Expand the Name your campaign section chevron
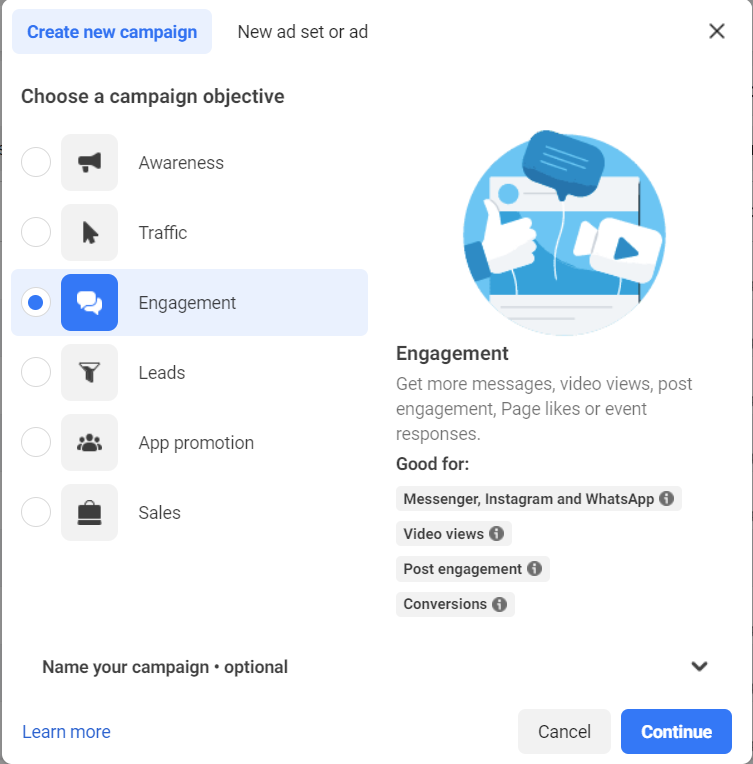 click(x=700, y=667)
